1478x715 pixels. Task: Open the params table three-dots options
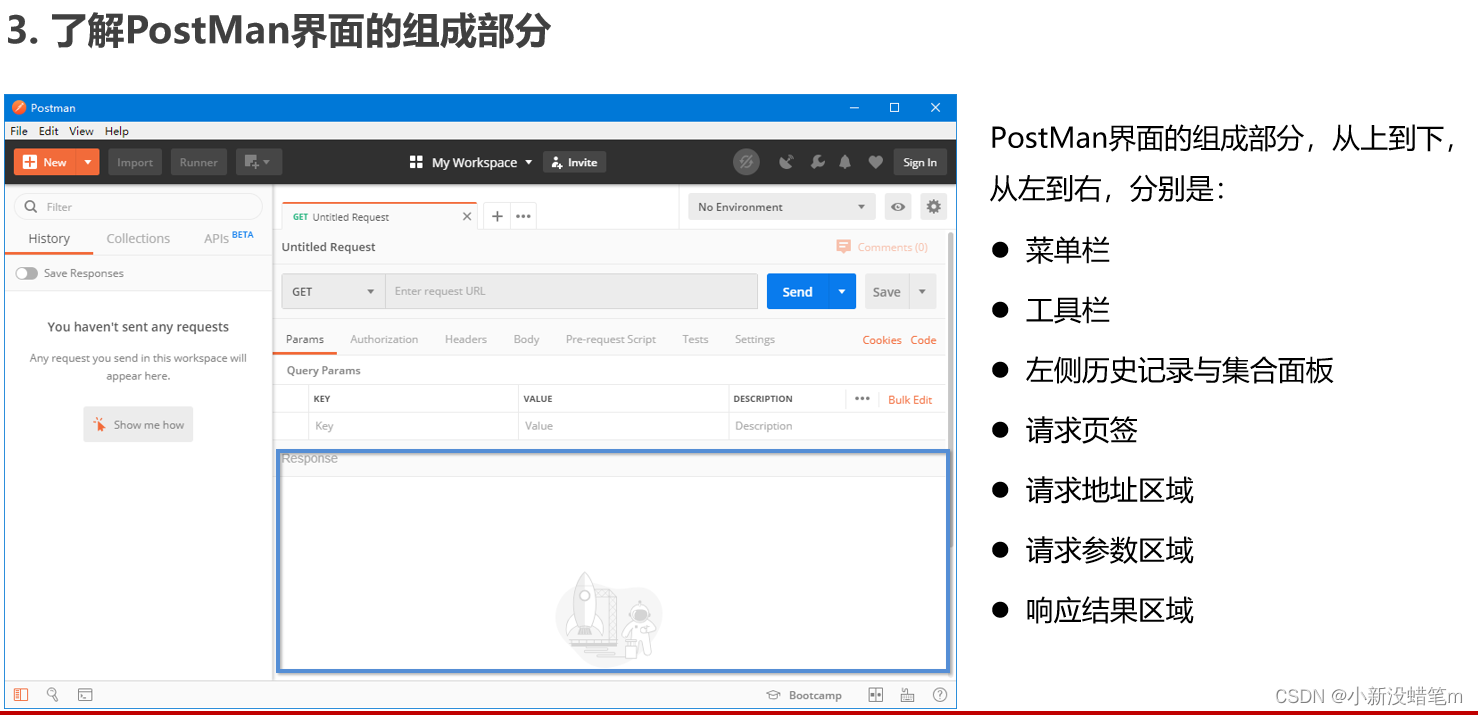[862, 398]
